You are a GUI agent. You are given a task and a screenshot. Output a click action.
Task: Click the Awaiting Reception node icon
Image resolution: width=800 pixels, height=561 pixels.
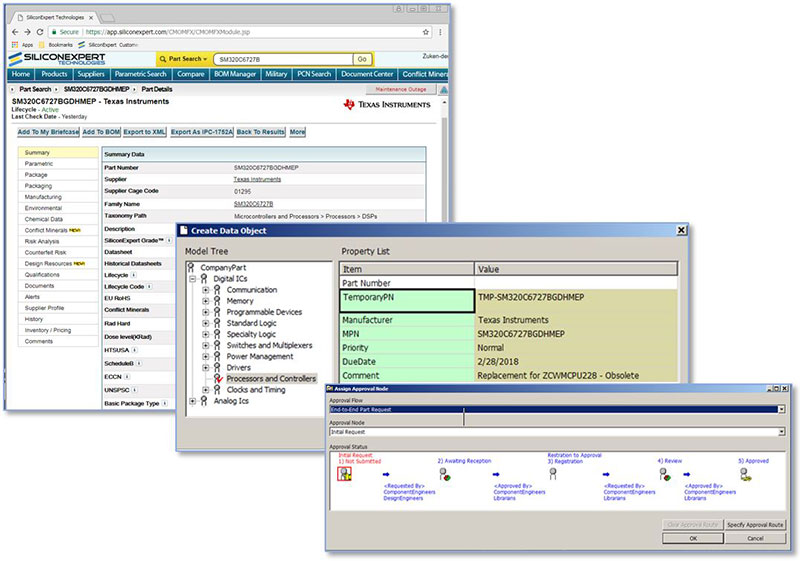[x=442, y=475]
